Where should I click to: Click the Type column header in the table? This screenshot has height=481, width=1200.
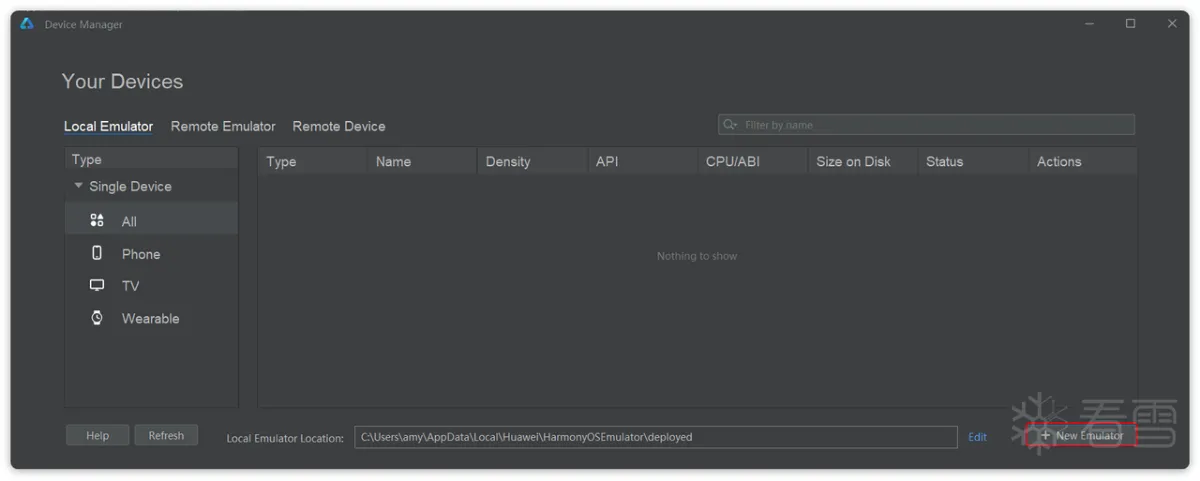pos(313,161)
